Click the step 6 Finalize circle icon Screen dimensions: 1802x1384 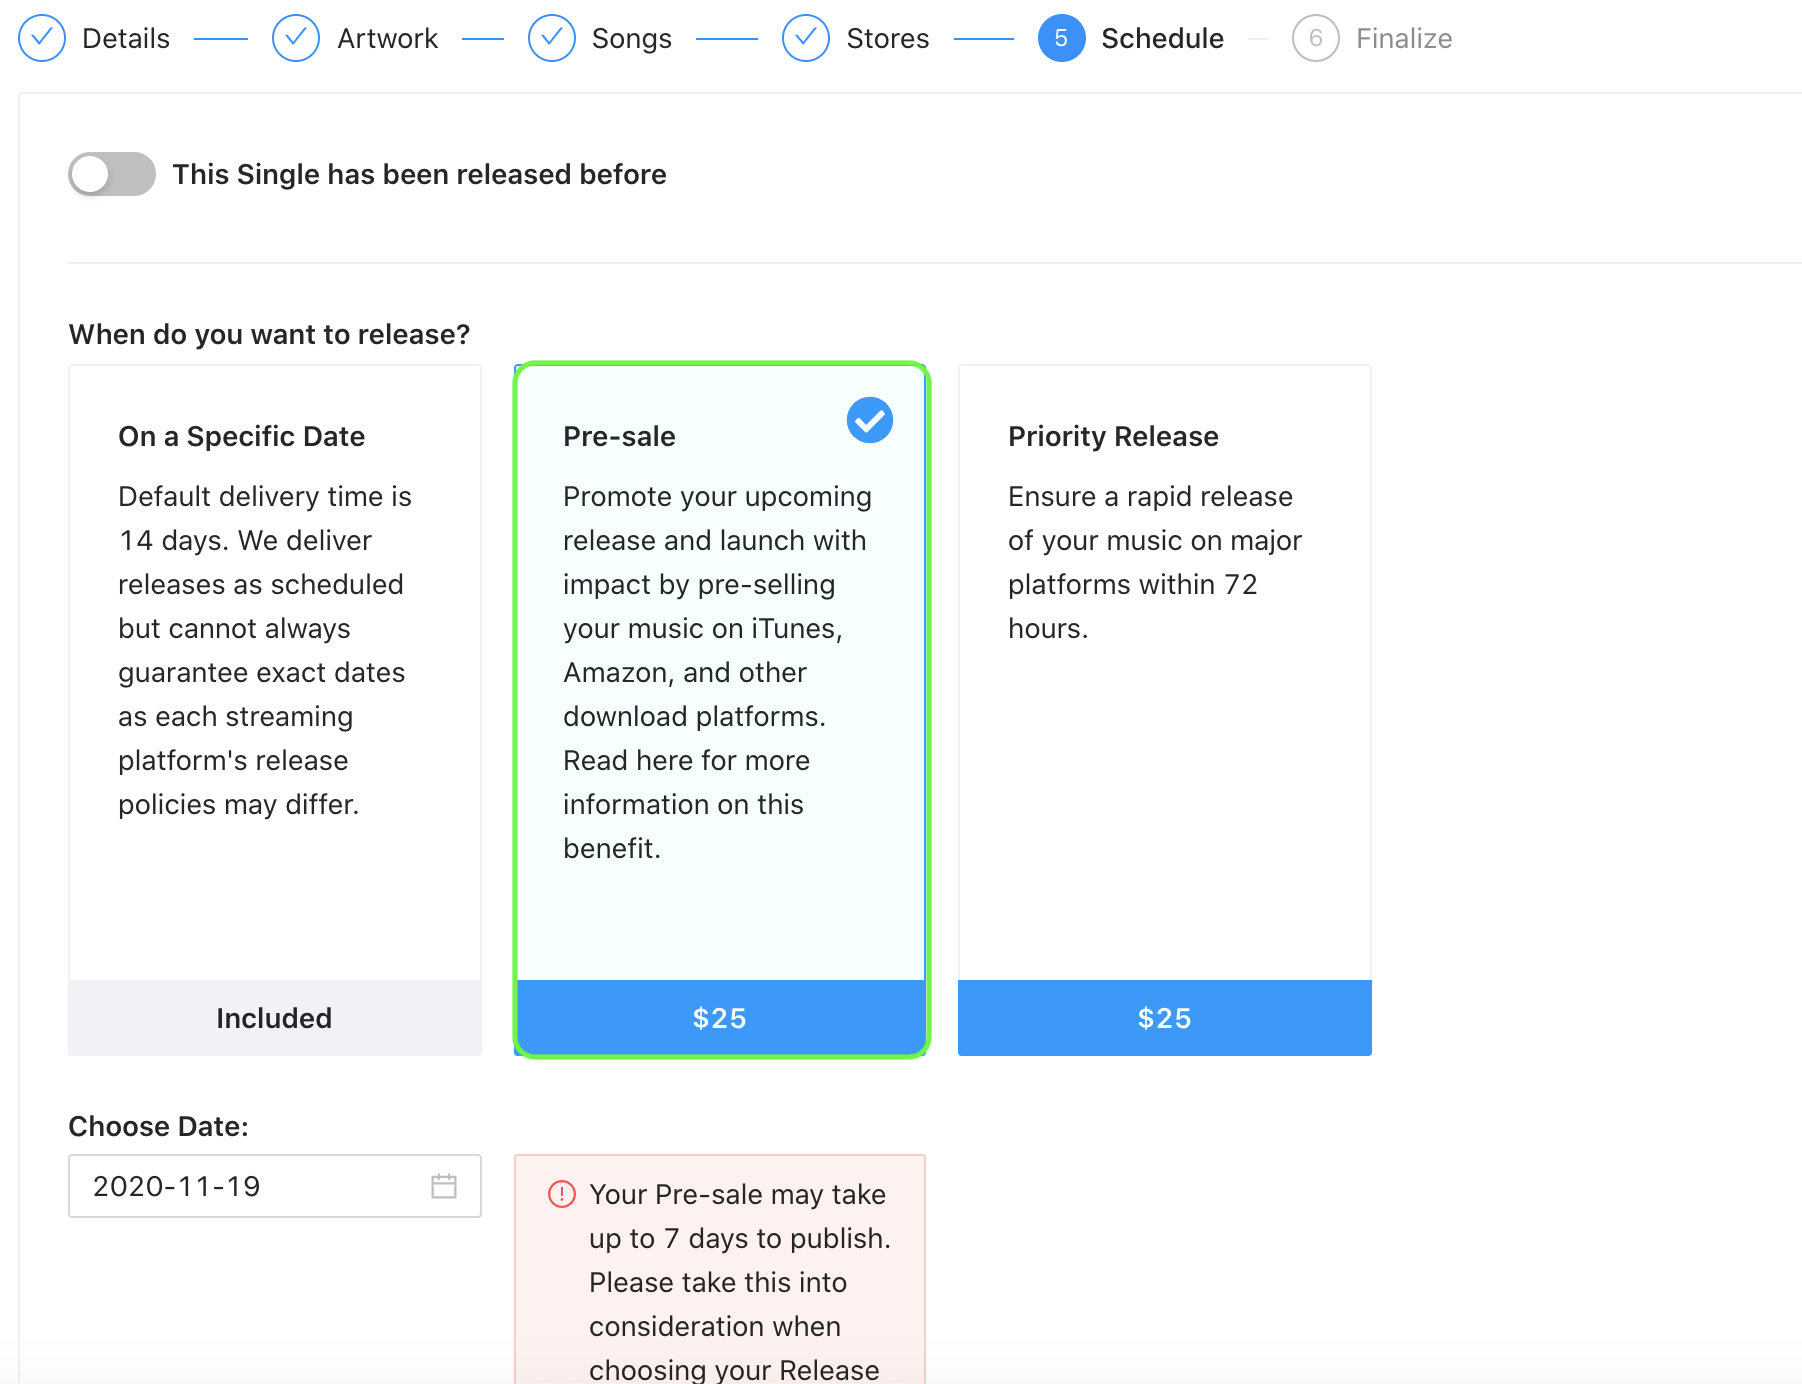tap(1316, 38)
